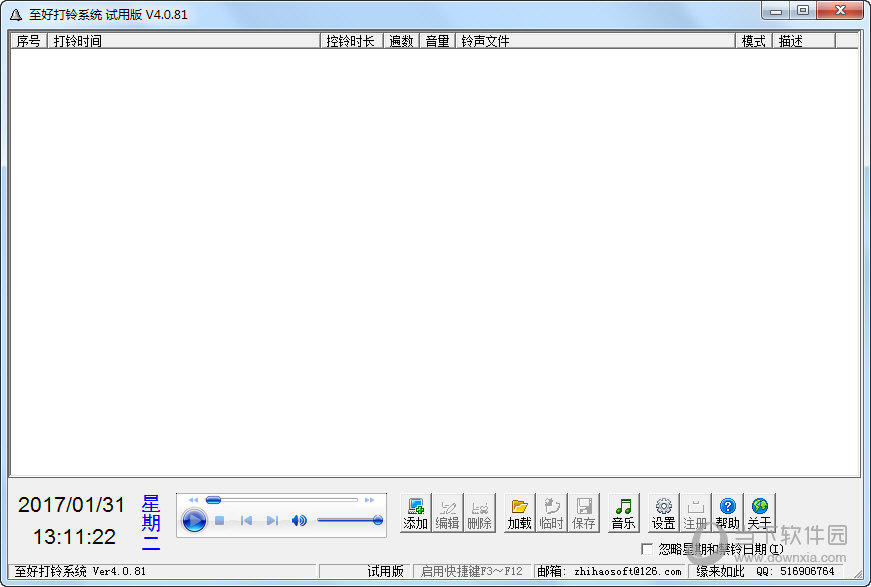The height and width of the screenshot is (587, 871).
Task: Click the date 2017/01/31 display
Action: [x=72, y=505]
